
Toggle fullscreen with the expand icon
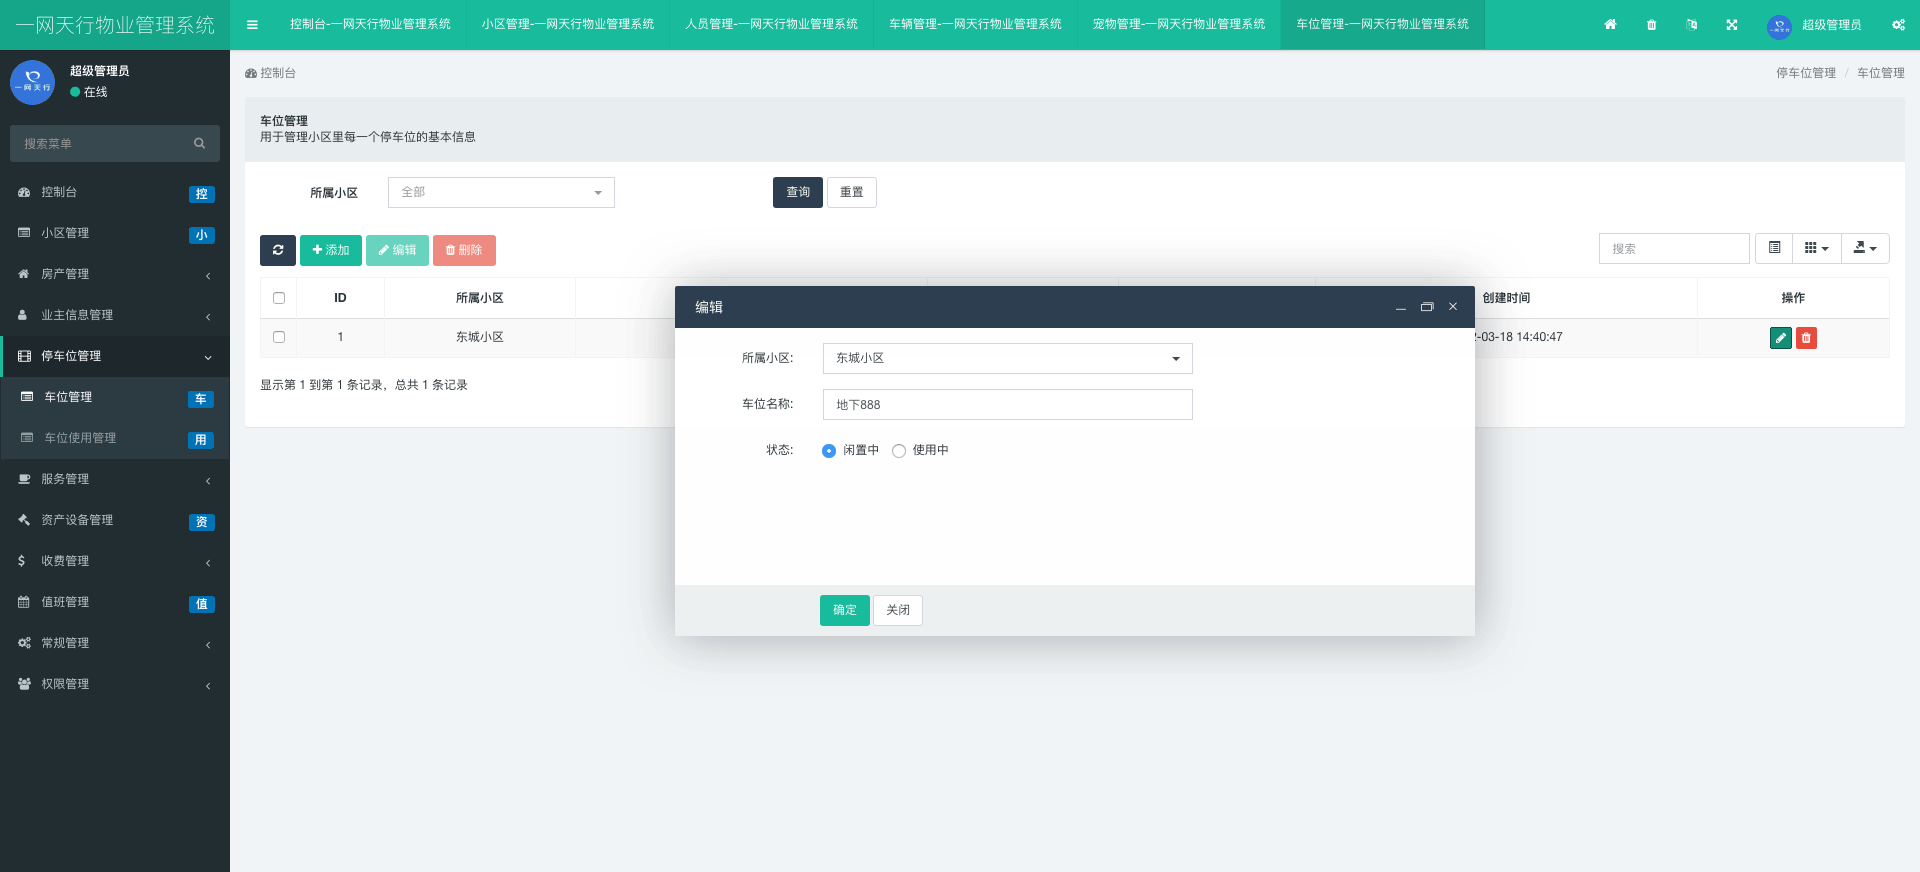pos(1731,25)
